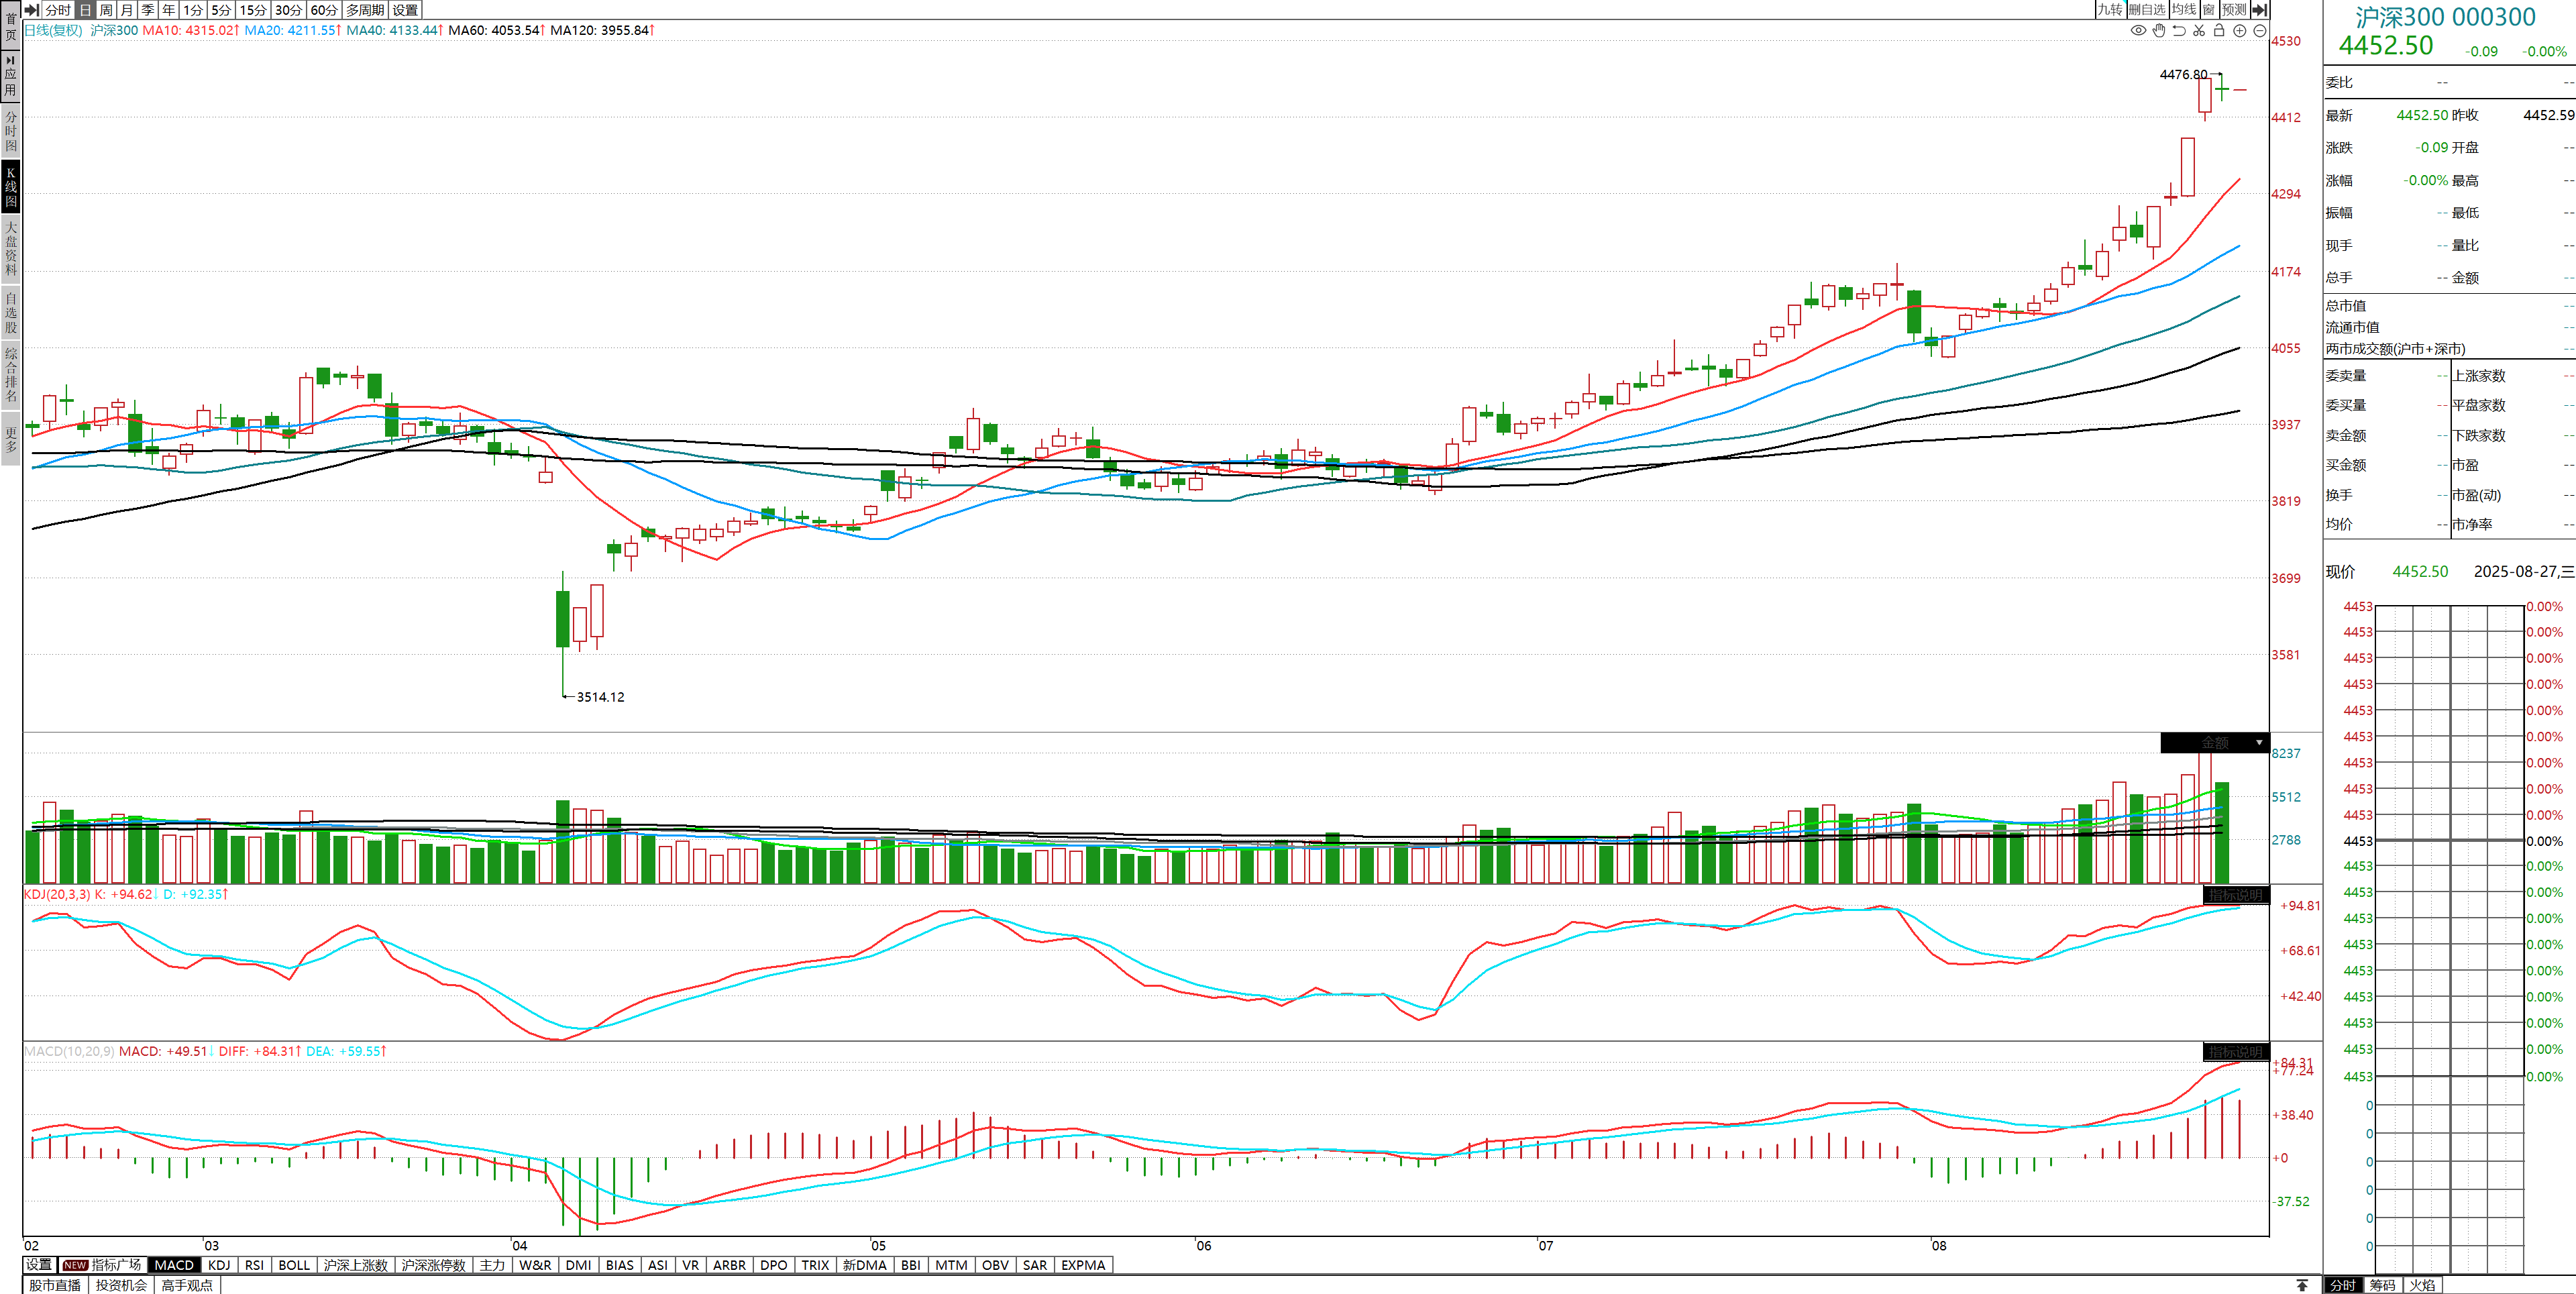The width and height of the screenshot is (2576, 1294).
Task: Click the zoom-in plus circle icon
Action: pyautogui.click(x=2240, y=31)
